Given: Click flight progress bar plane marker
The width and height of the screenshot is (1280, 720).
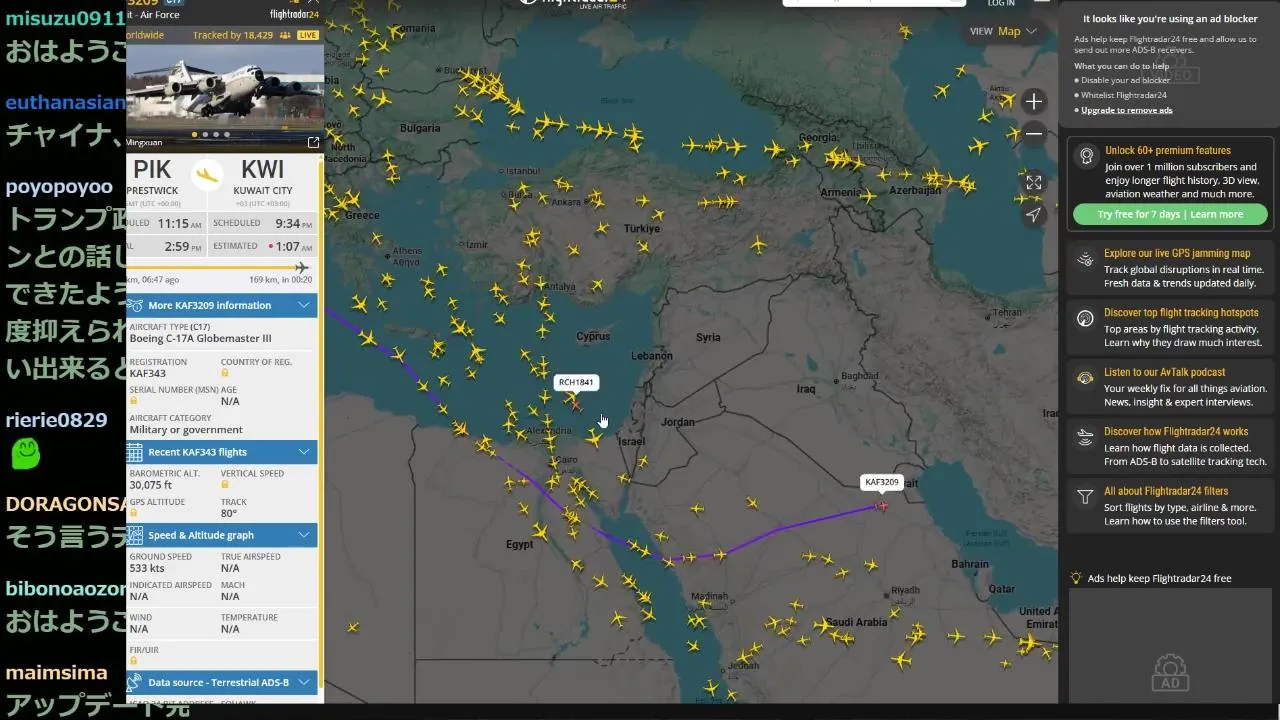Looking at the screenshot, I should tap(302, 267).
